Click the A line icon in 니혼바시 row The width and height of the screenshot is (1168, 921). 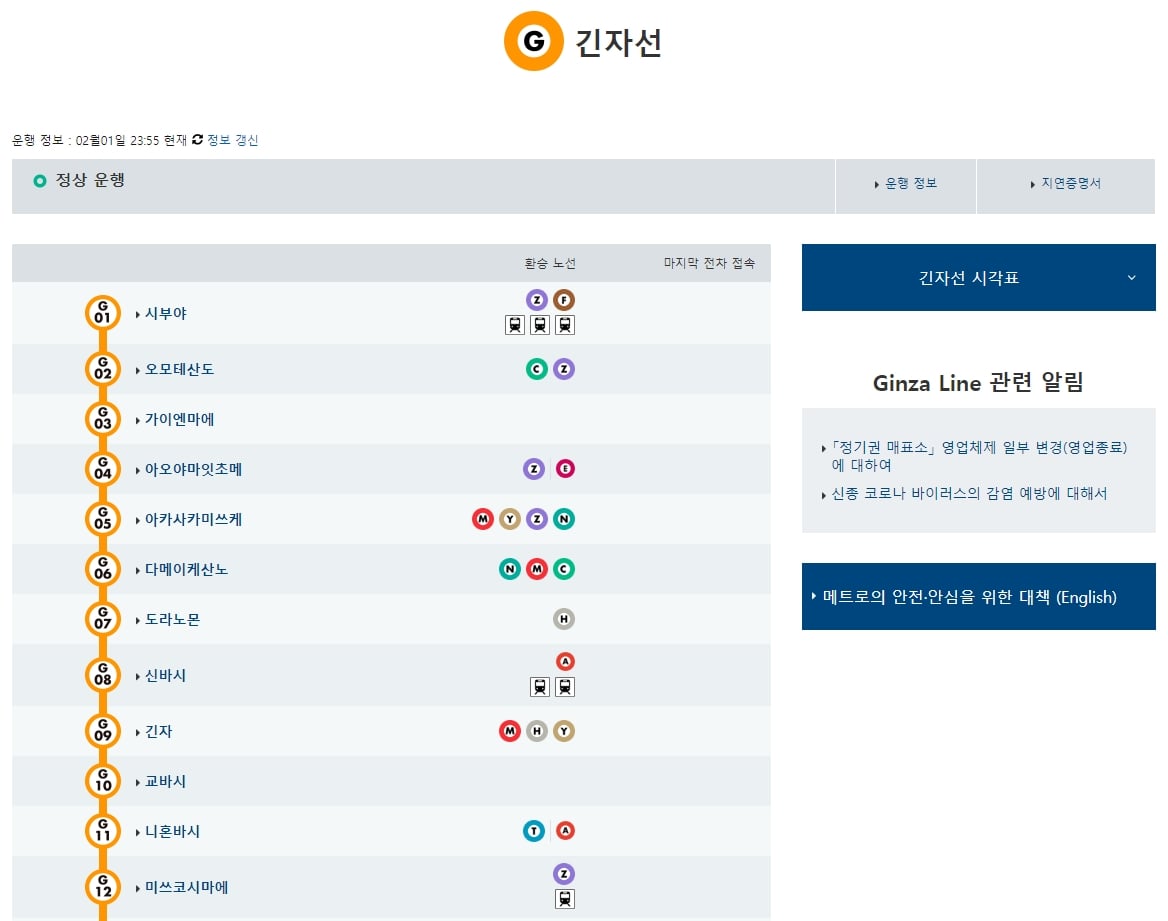click(x=565, y=830)
